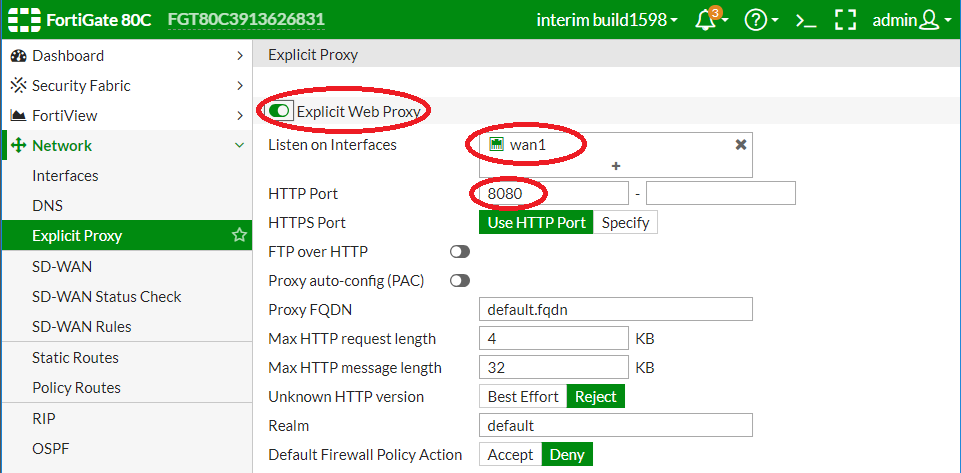This screenshot has height=473, width=961.
Task: Enable Proxy auto-config (PAC) toggle
Action: (x=460, y=281)
